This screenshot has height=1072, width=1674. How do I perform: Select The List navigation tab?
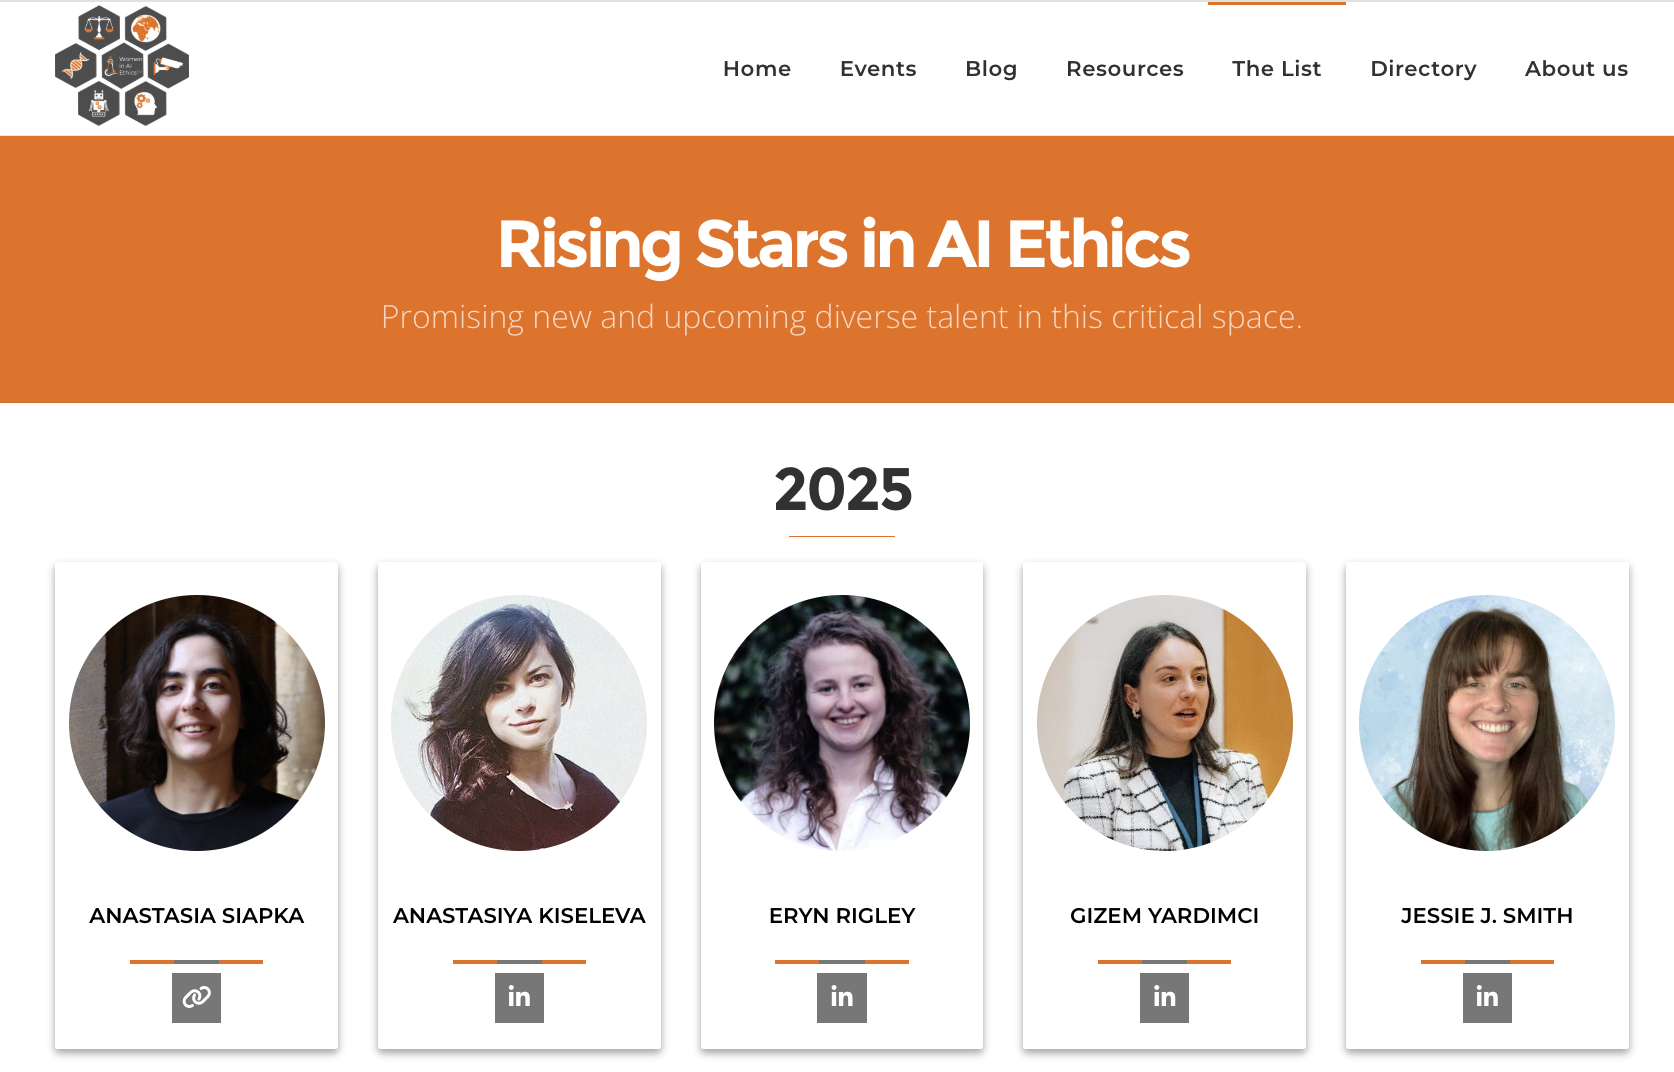pos(1276,69)
